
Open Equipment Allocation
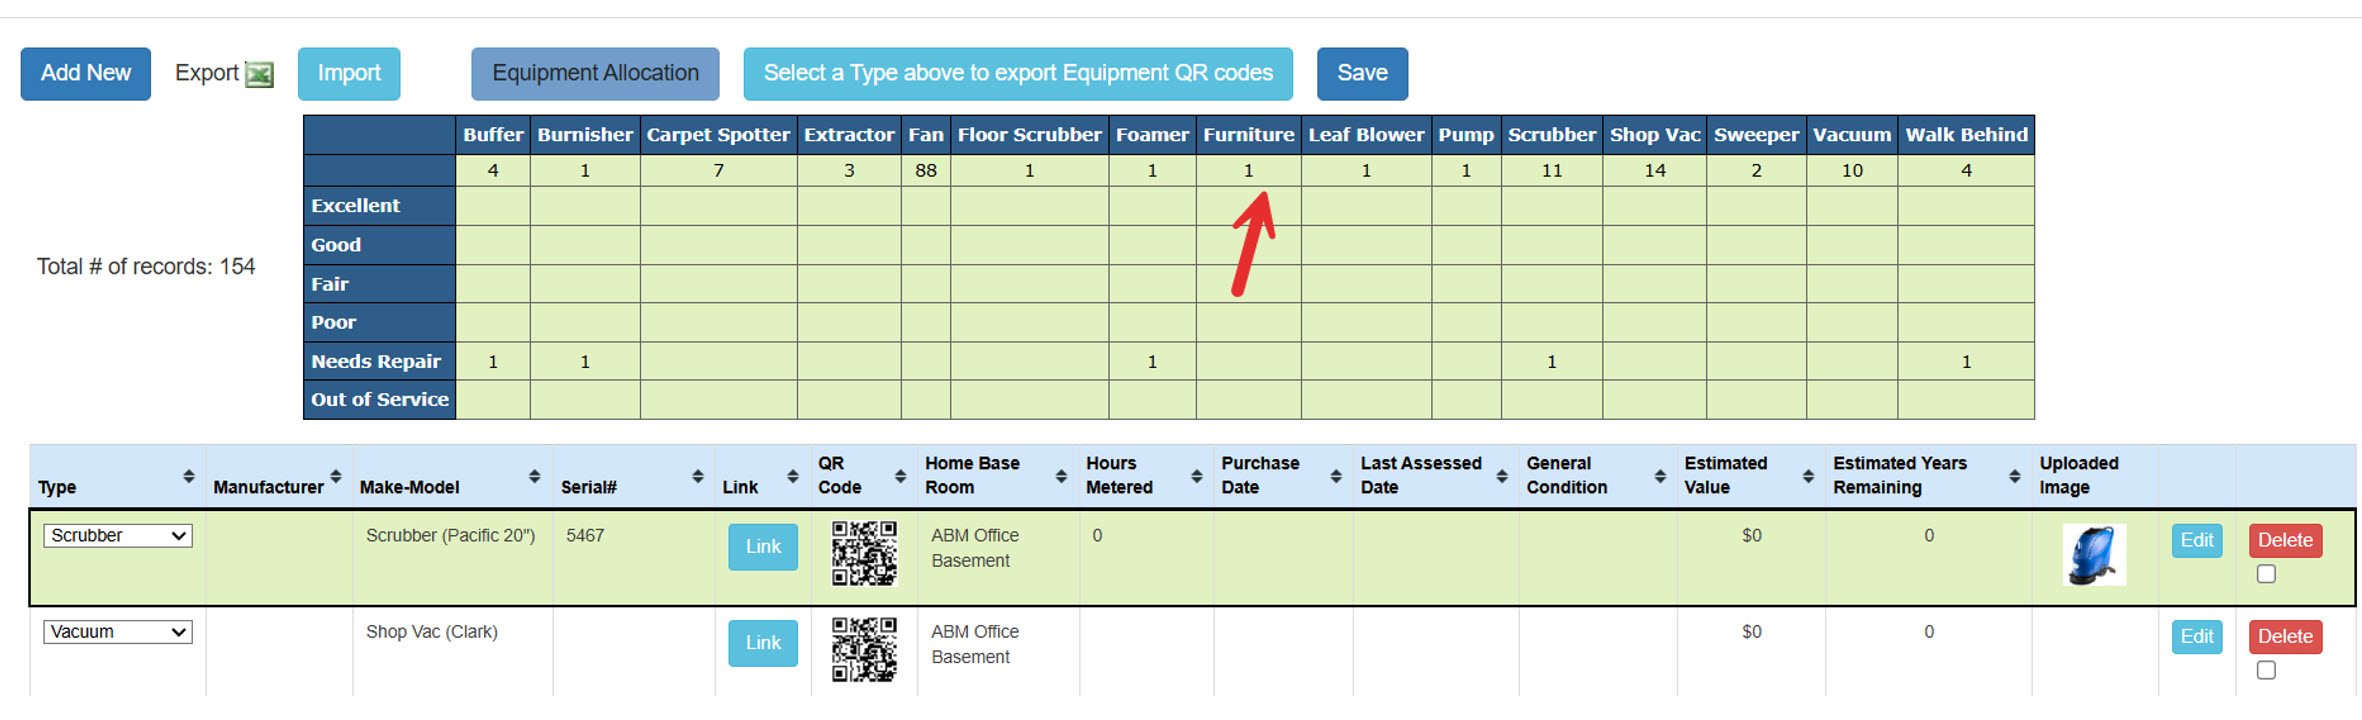pos(595,73)
